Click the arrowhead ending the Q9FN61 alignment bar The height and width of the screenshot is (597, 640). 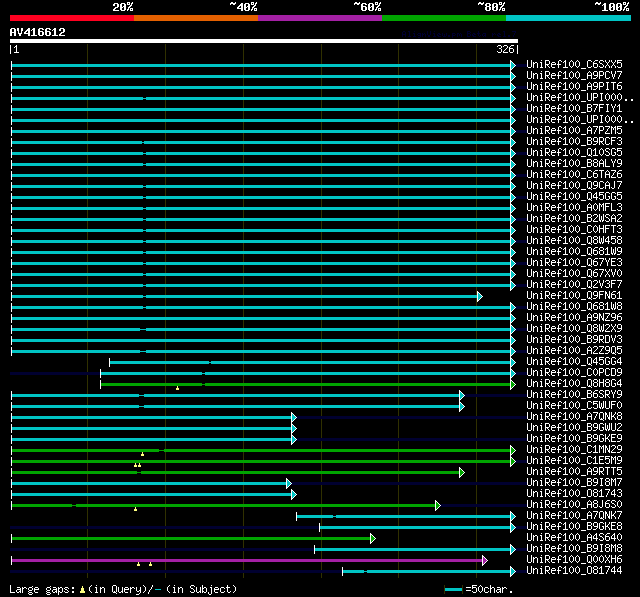[x=480, y=296]
